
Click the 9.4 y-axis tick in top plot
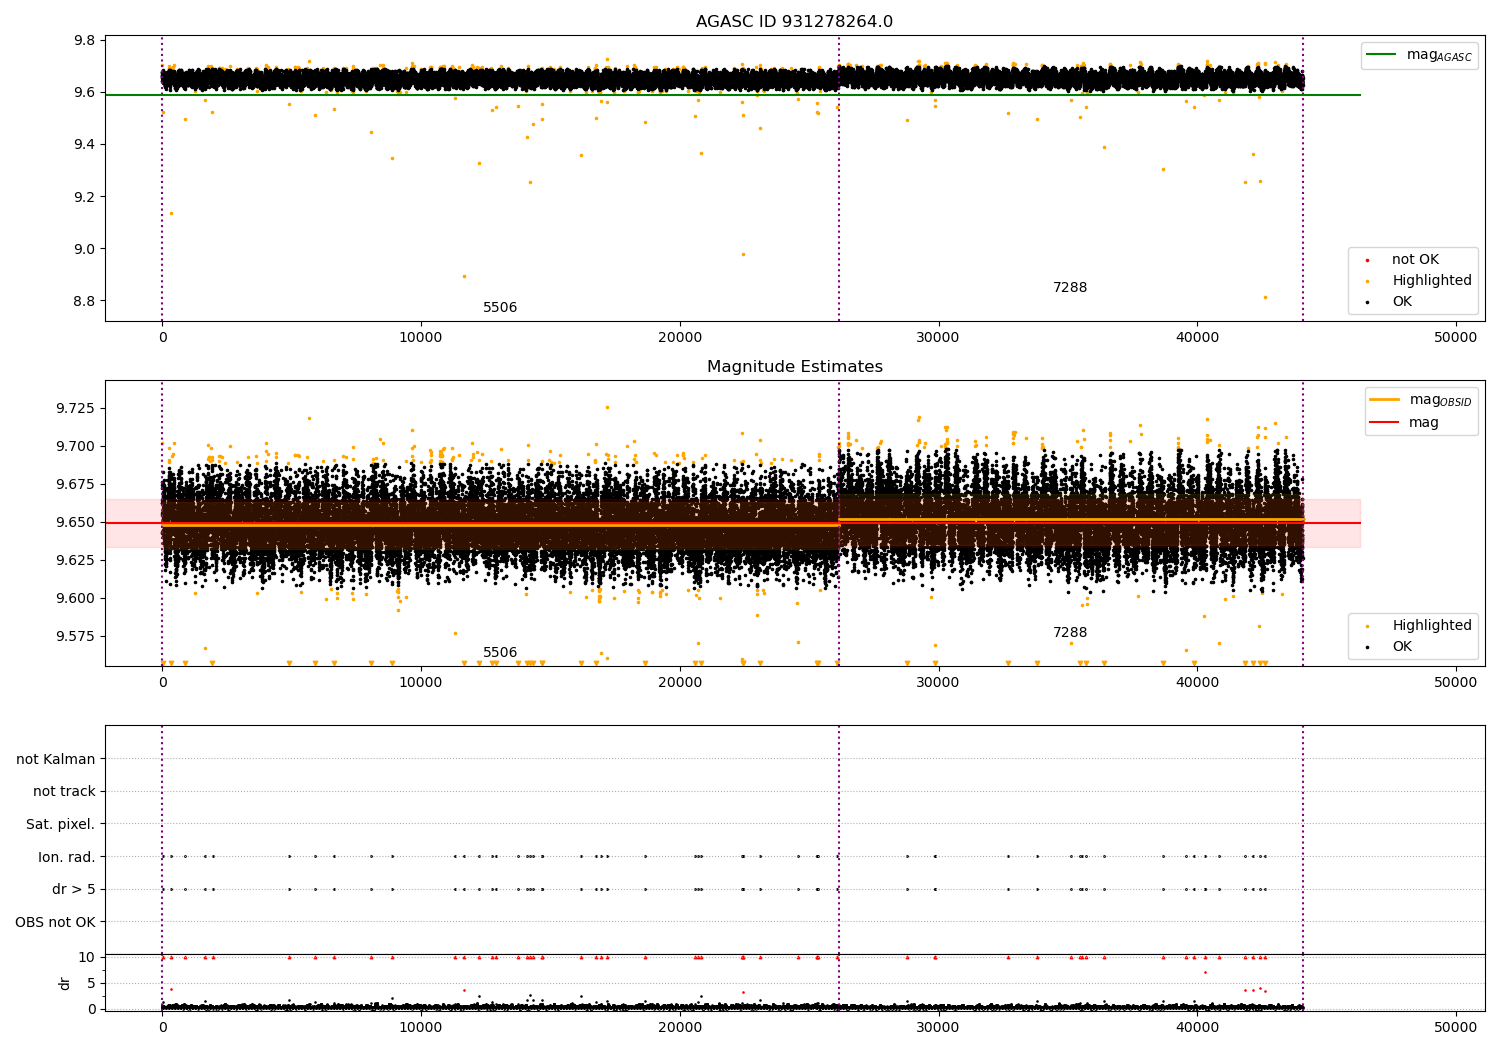[86, 145]
